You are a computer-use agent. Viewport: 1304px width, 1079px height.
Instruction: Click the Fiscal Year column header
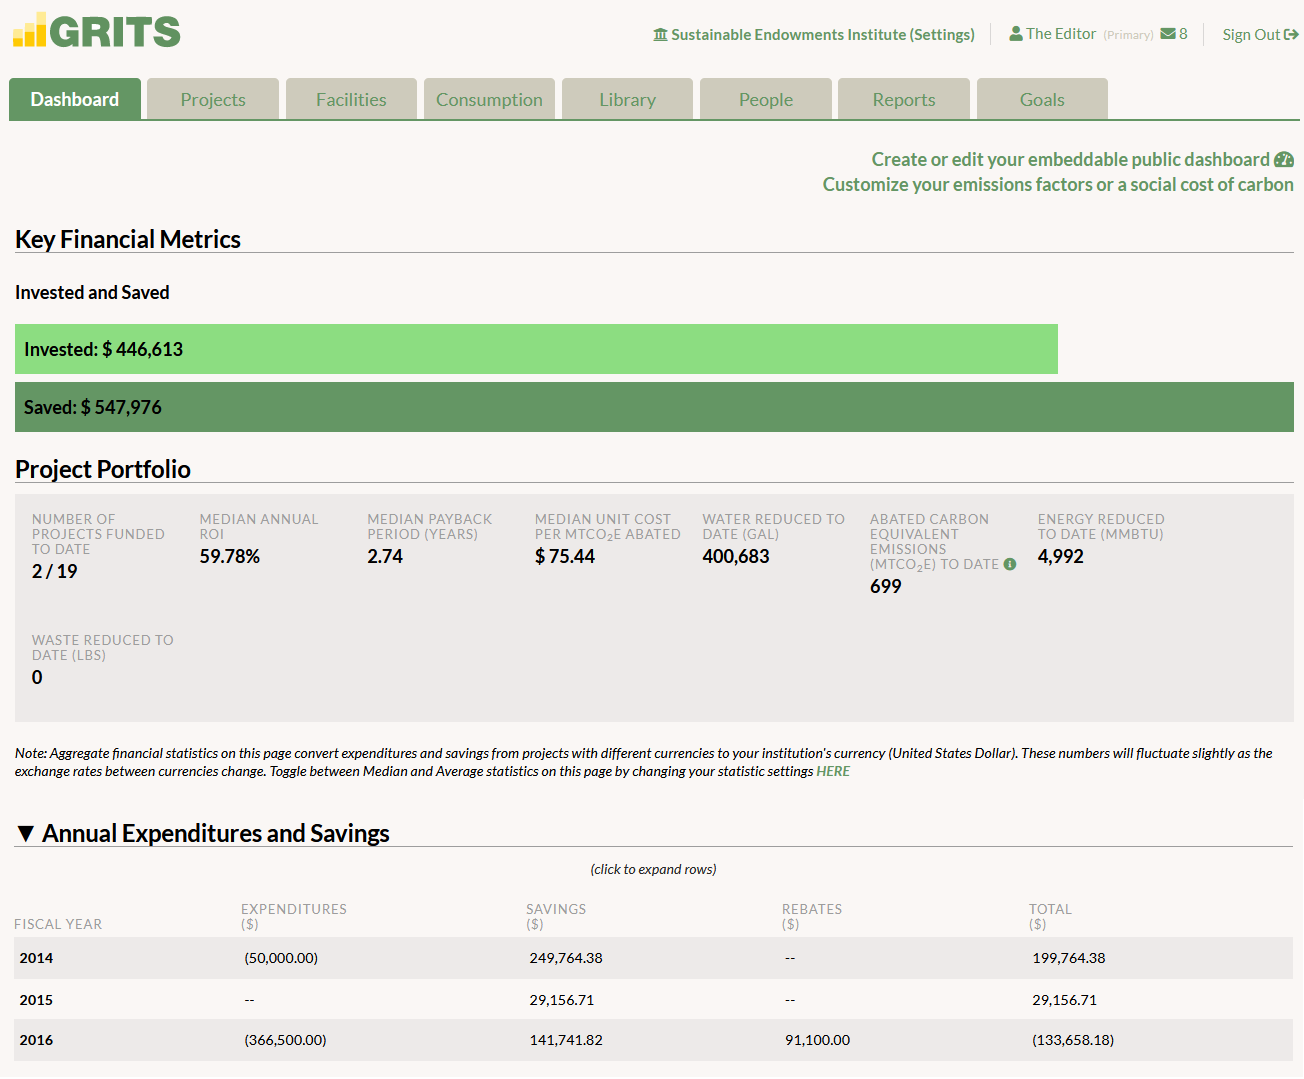click(58, 924)
